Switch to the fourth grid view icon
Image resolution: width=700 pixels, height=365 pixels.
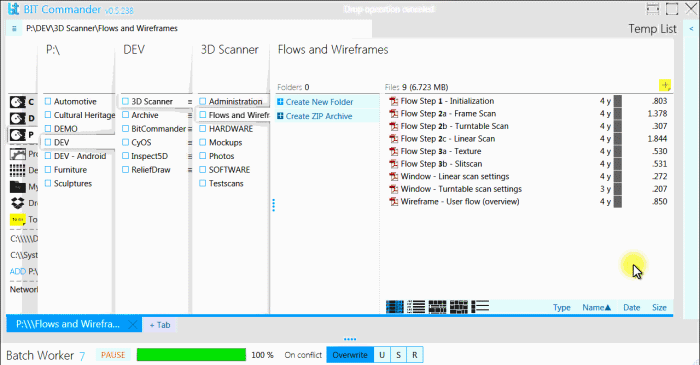(x=458, y=307)
